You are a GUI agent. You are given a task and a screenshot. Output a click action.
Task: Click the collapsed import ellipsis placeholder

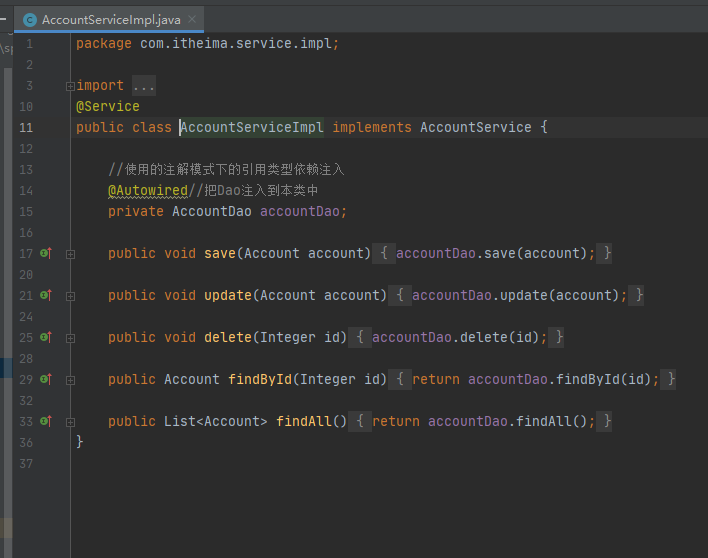(x=144, y=86)
